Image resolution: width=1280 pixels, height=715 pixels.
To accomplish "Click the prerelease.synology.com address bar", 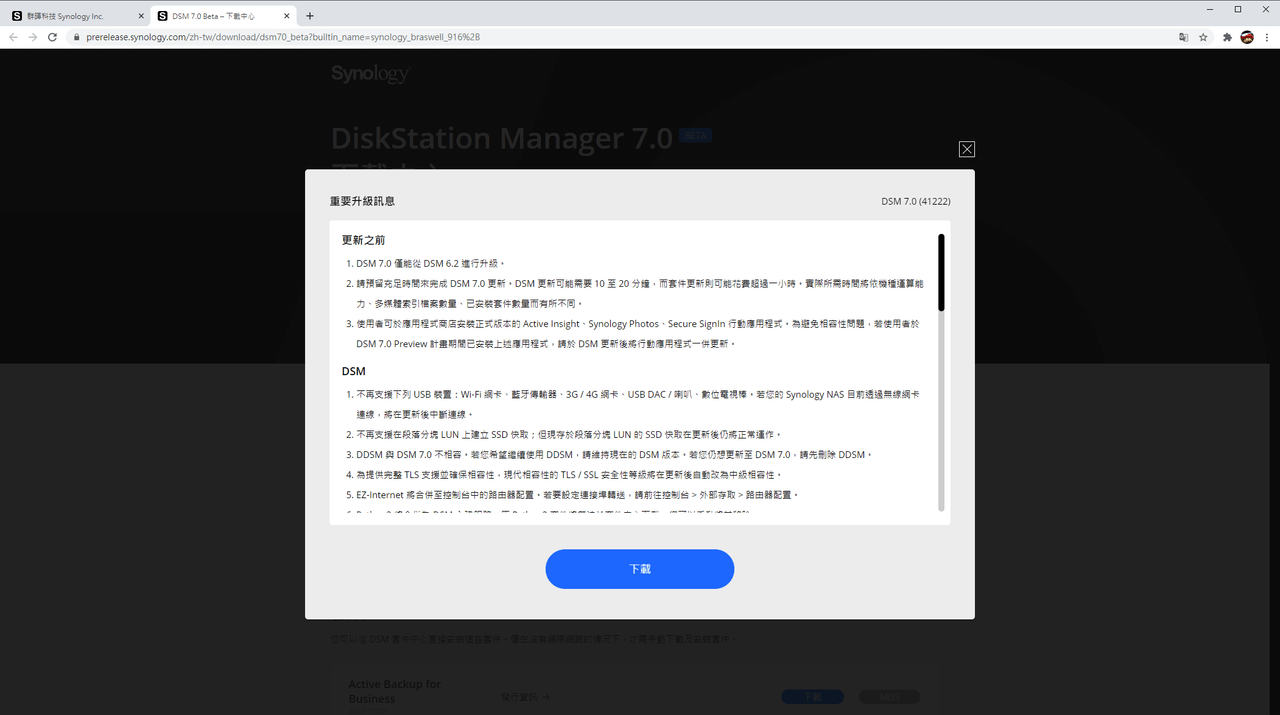I will [620, 37].
